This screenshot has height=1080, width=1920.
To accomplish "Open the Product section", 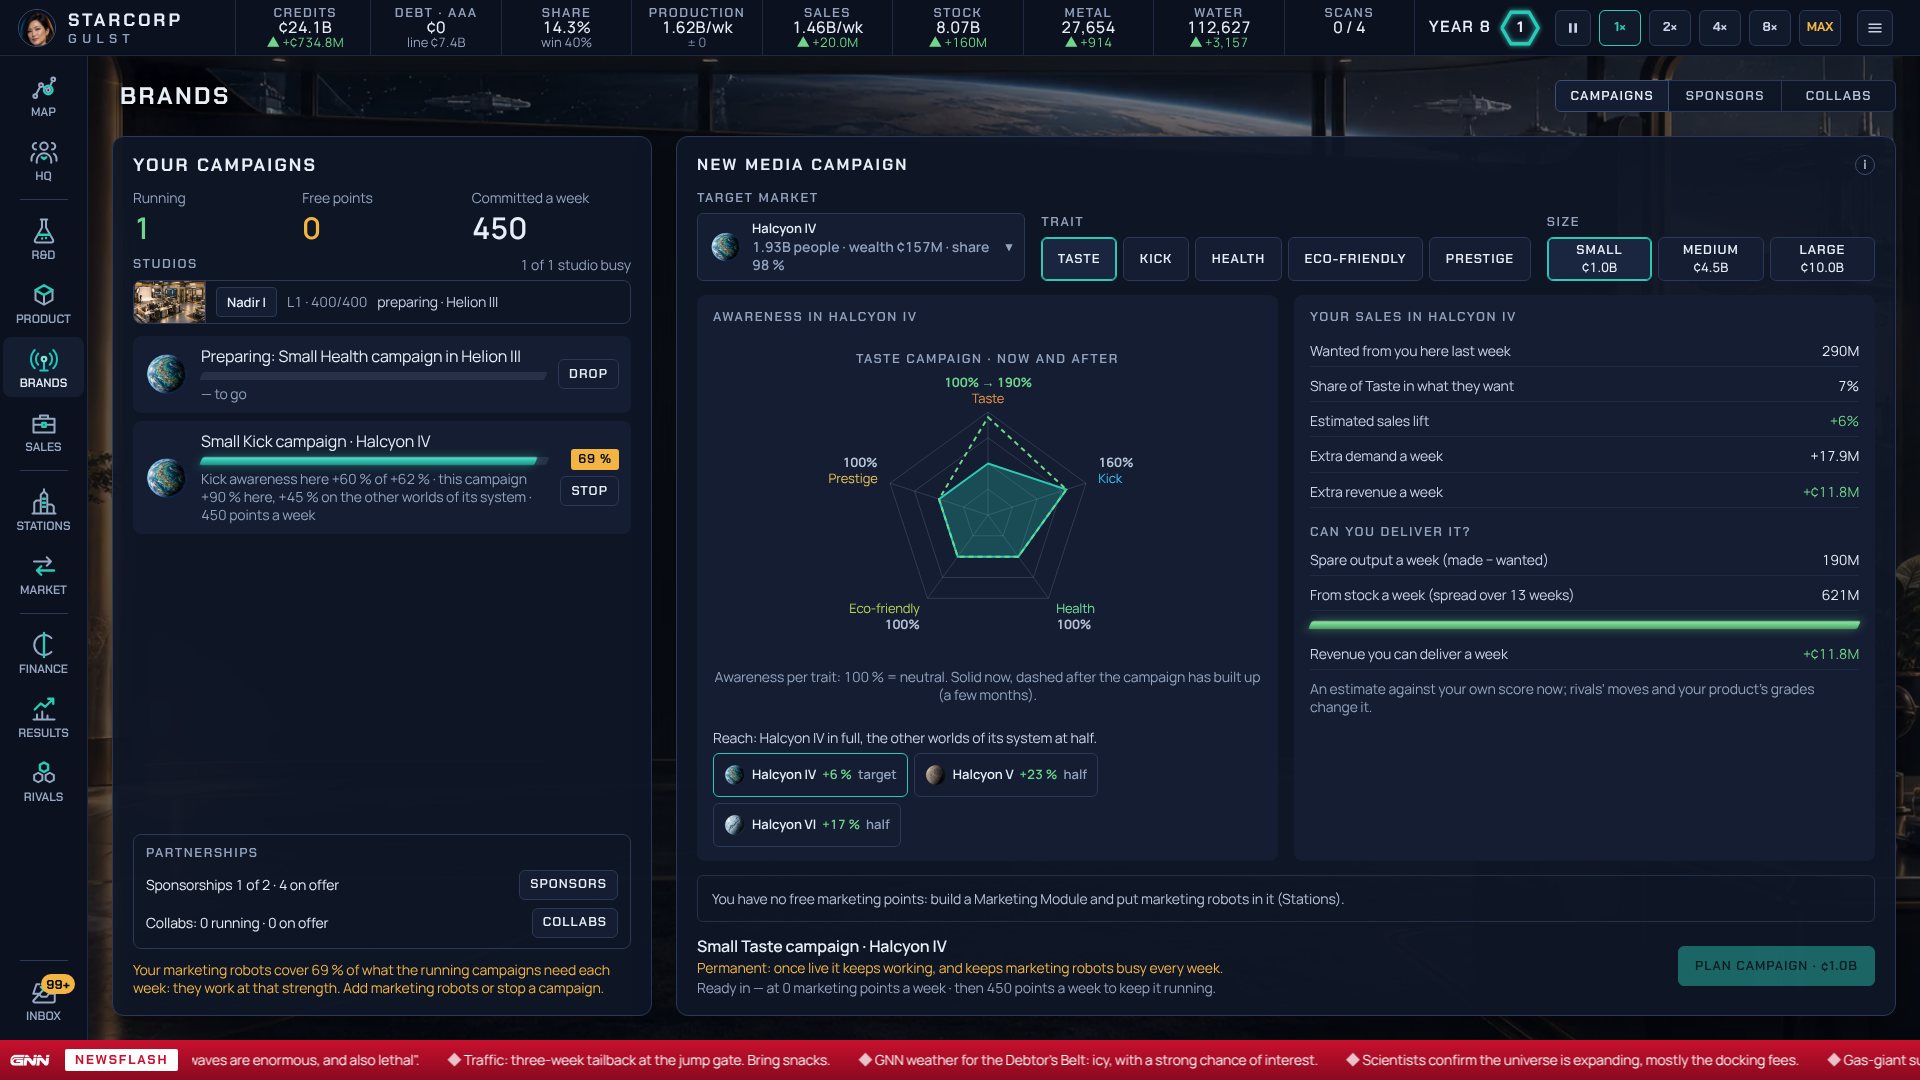I will 43,304.
